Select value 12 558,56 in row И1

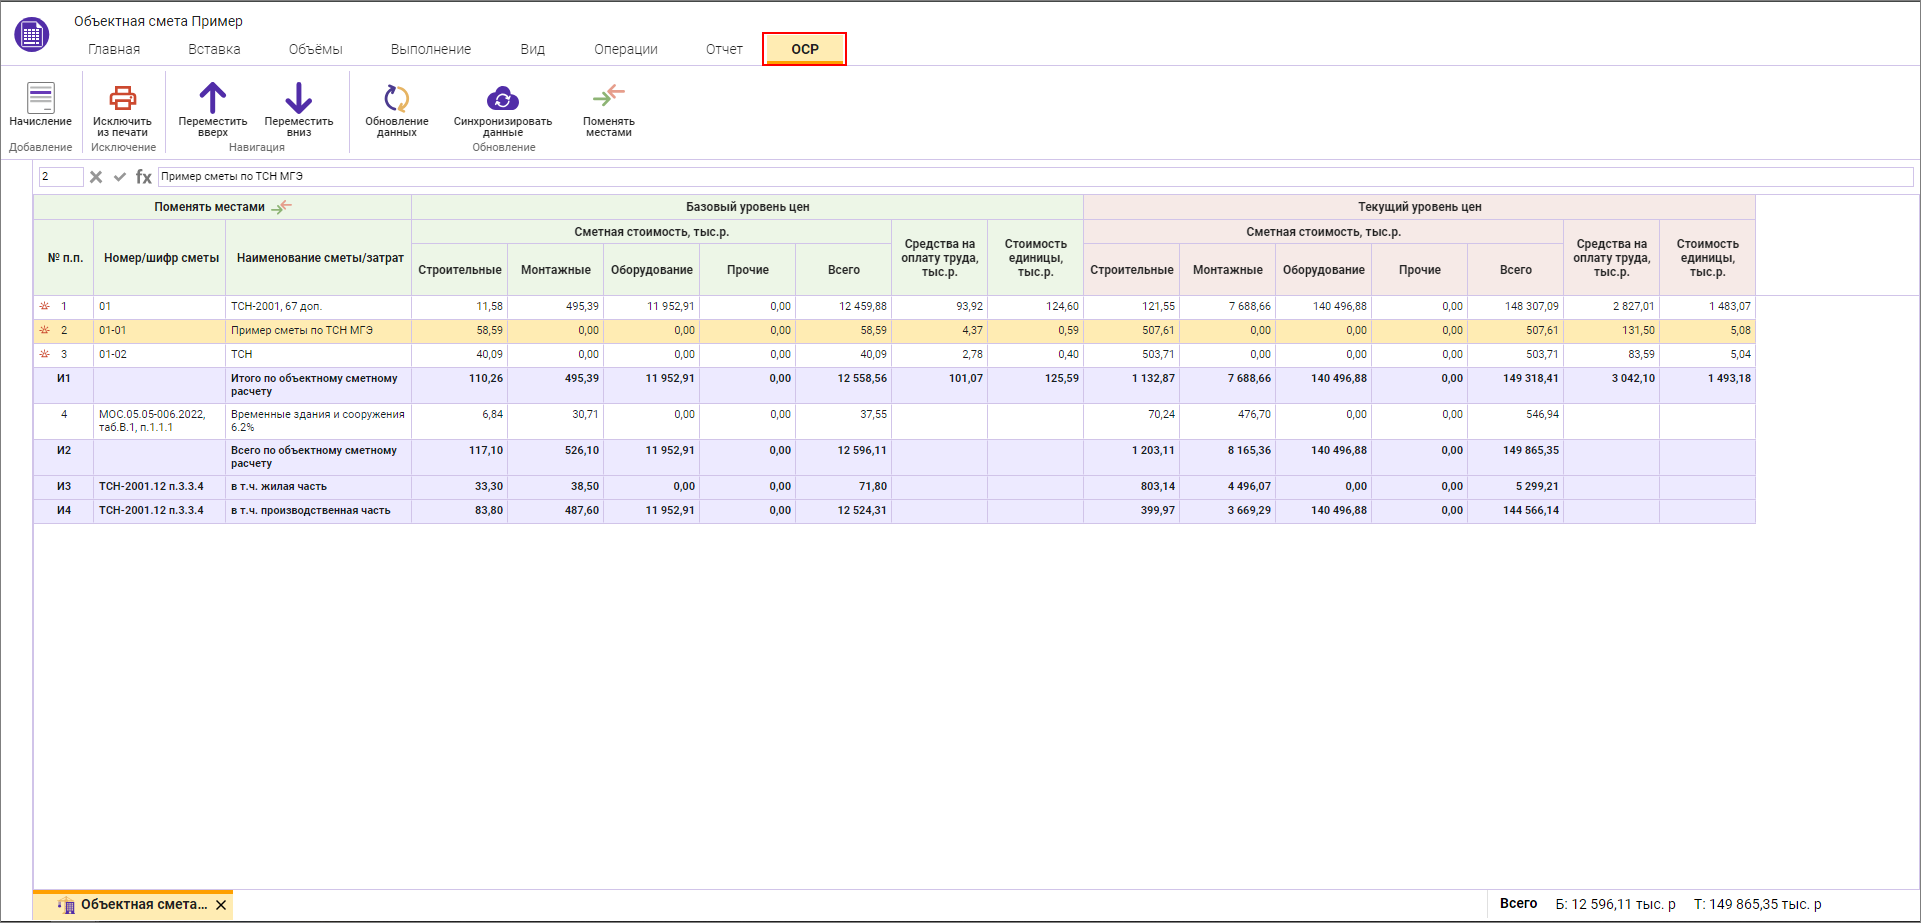coord(843,385)
